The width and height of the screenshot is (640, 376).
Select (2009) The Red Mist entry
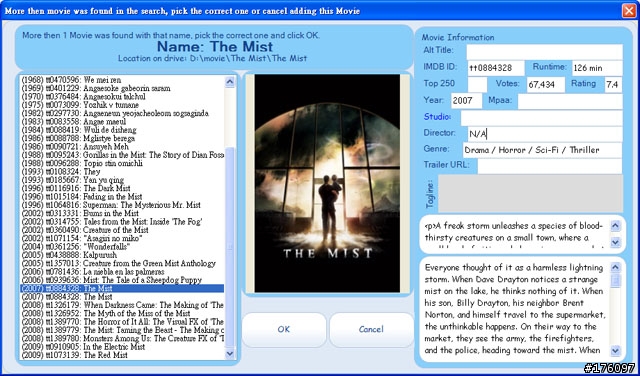(x=122, y=355)
